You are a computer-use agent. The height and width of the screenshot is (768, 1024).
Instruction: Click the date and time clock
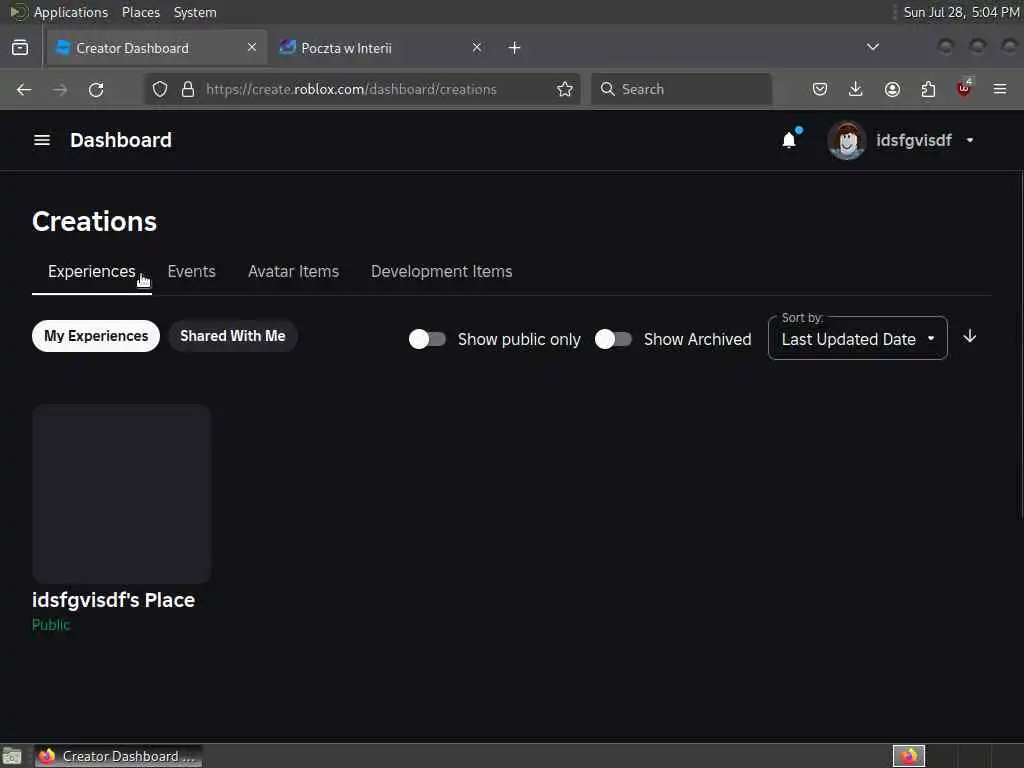[x=961, y=12]
